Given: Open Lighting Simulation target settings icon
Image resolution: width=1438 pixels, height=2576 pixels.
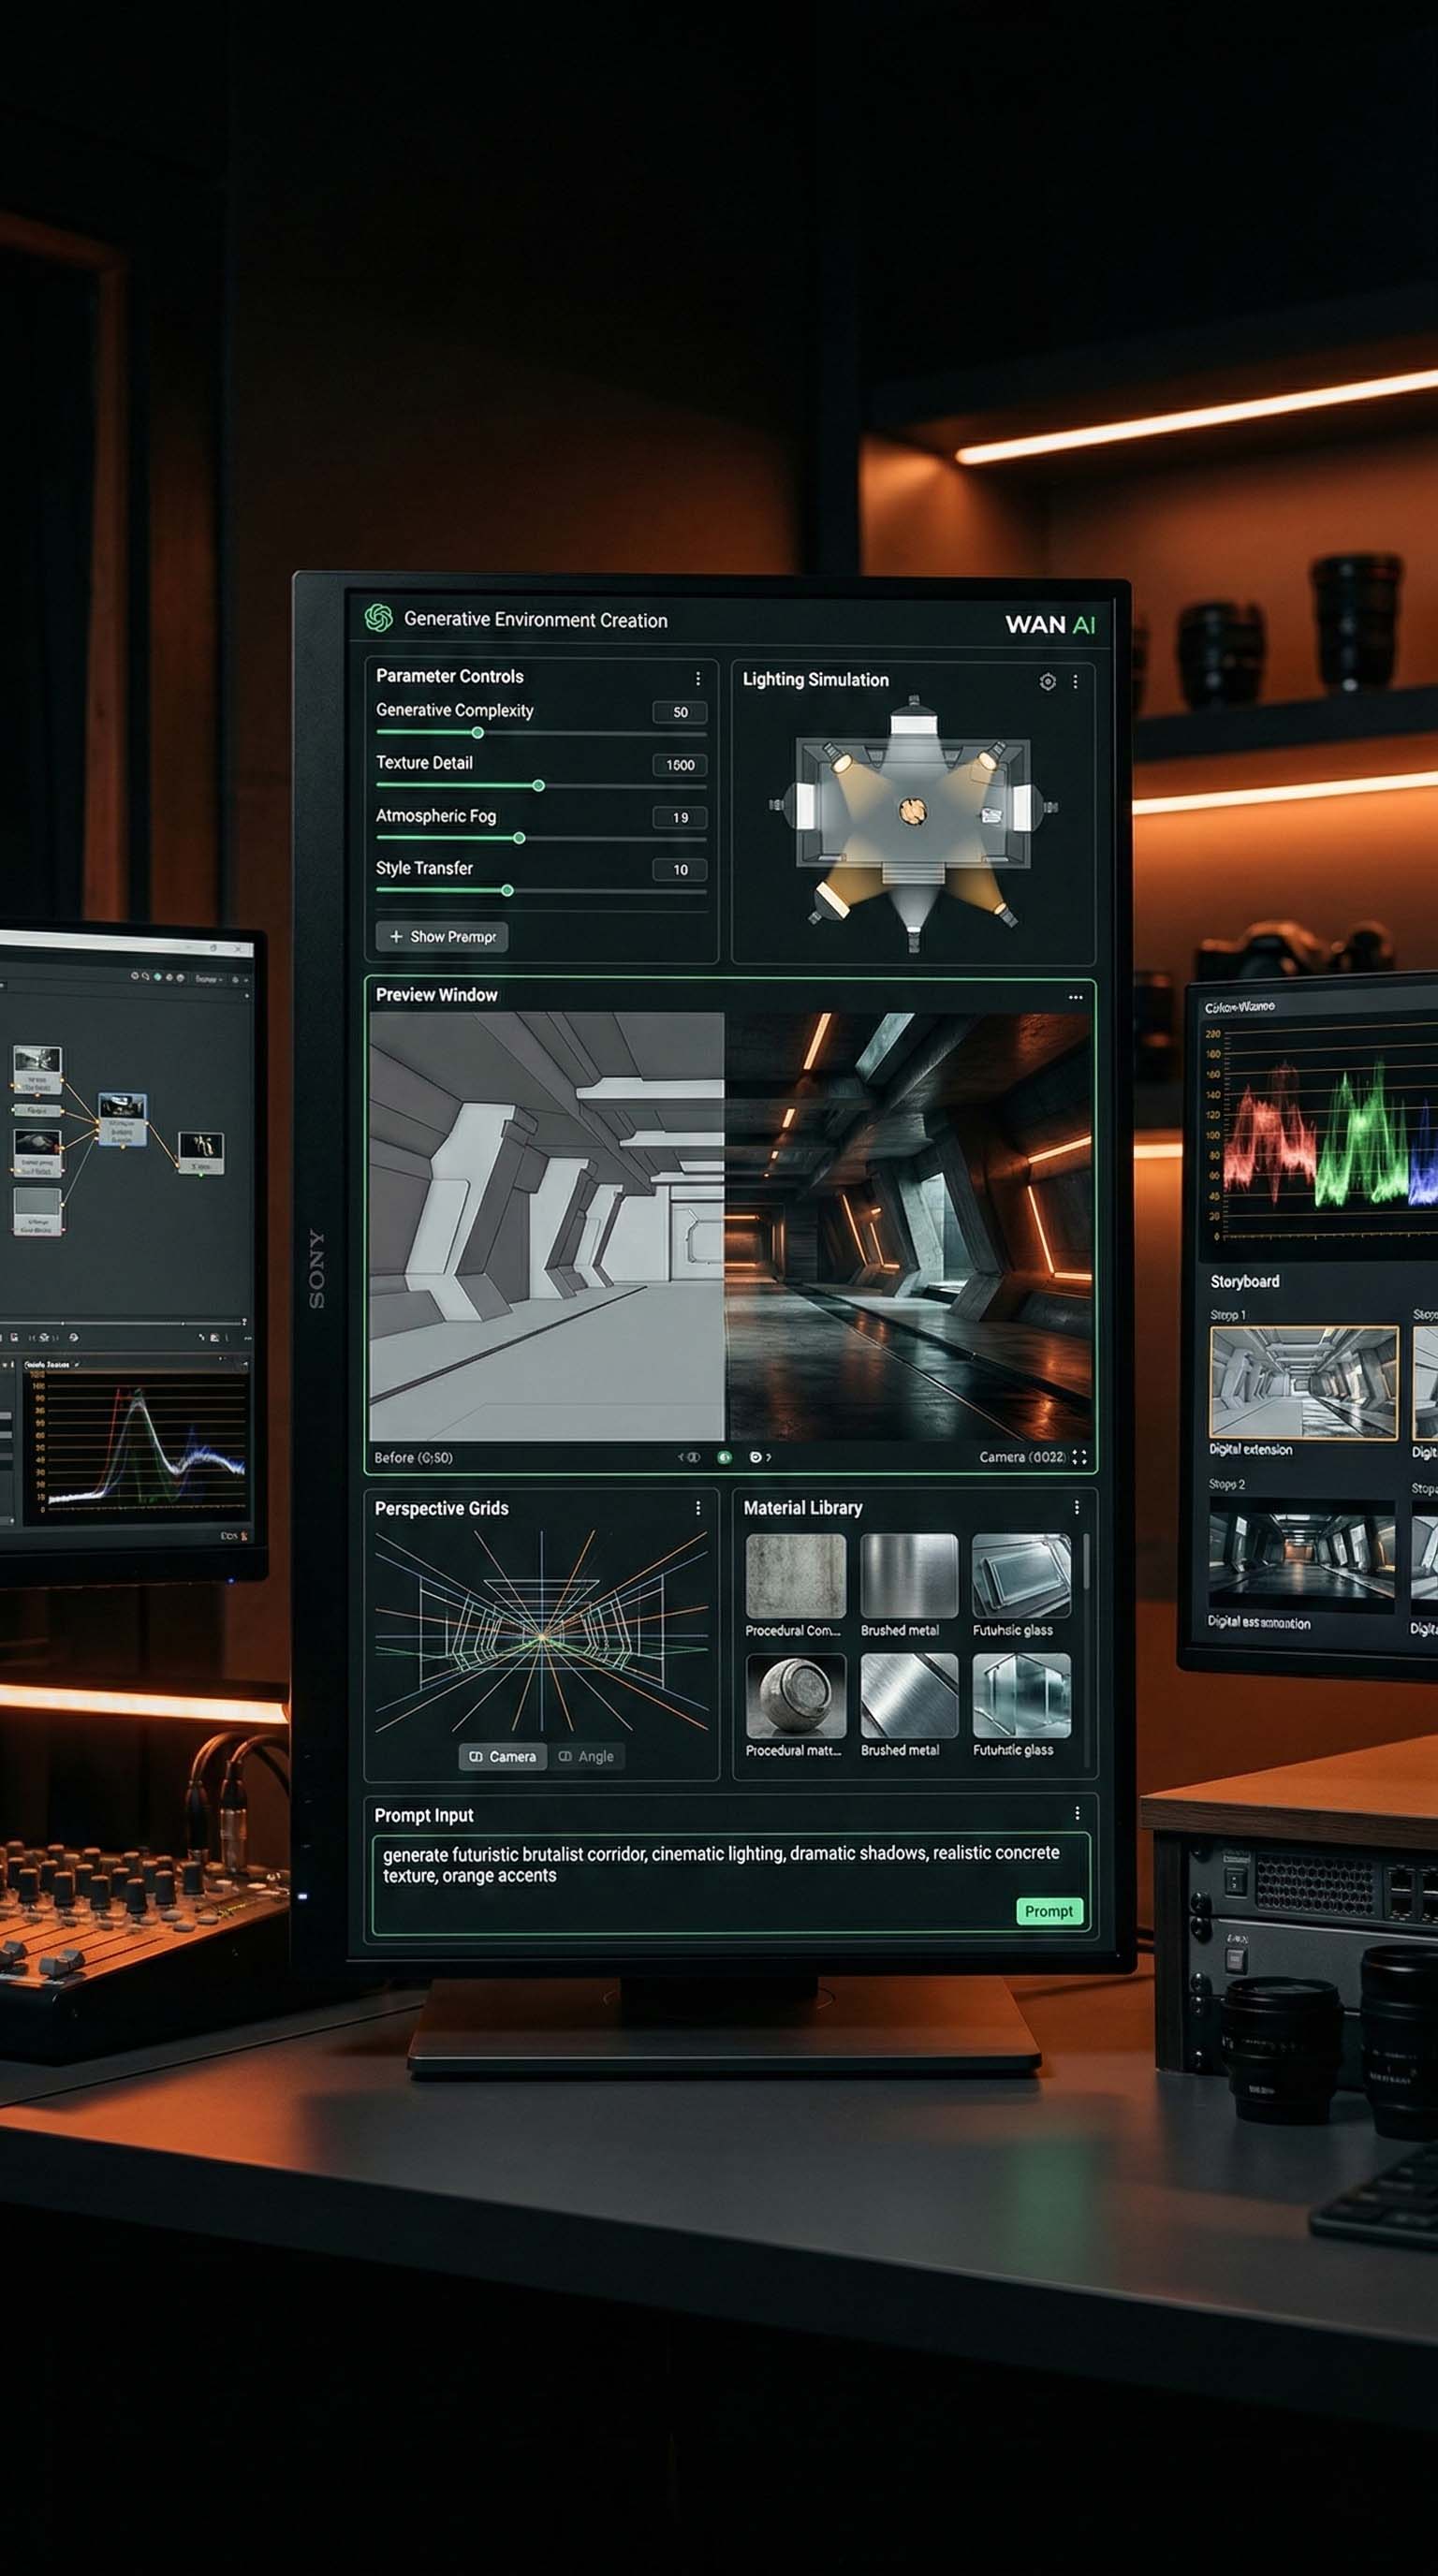Looking at the screenshot, I should pyautogui.click(x=1047, y=681).
